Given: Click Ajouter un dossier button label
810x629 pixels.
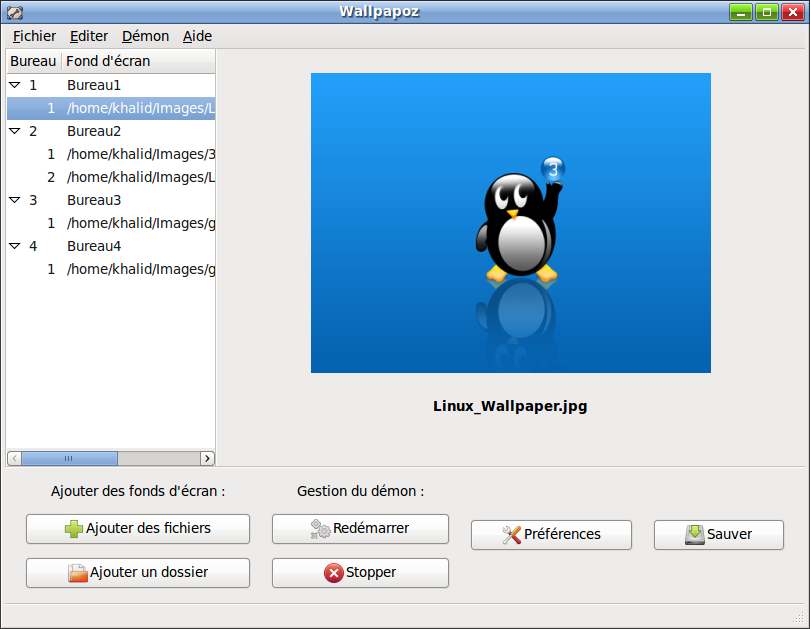Looking at the screenshot, I should (149, 572).
